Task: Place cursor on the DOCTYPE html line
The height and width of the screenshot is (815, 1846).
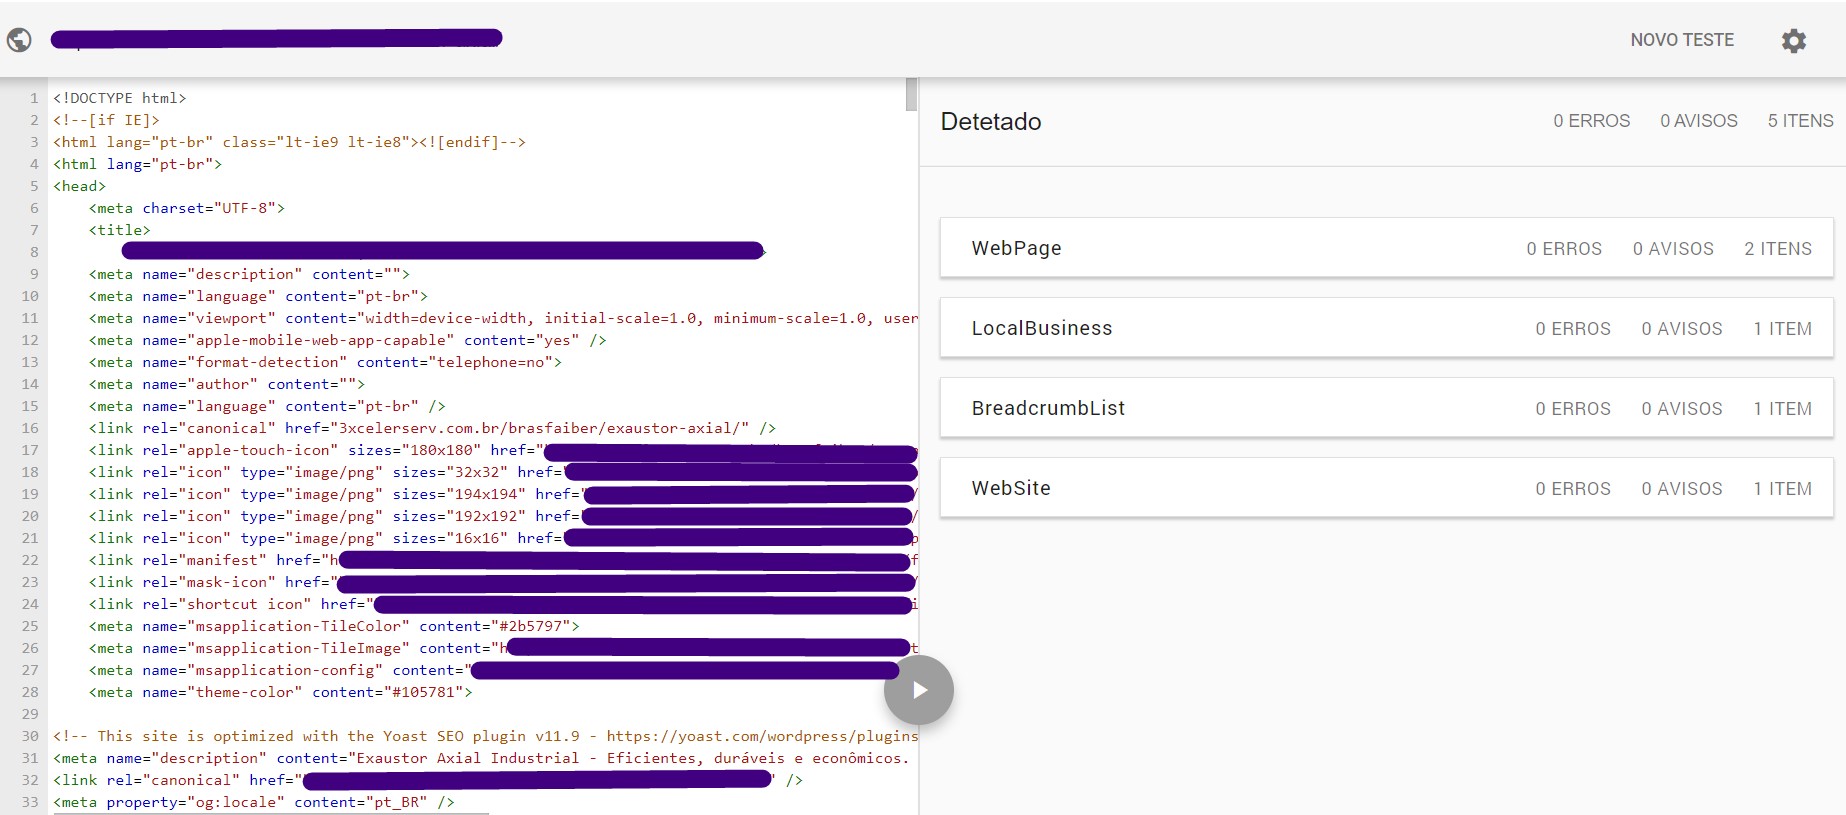Action: pyautogui.click(x=120, y=98)
